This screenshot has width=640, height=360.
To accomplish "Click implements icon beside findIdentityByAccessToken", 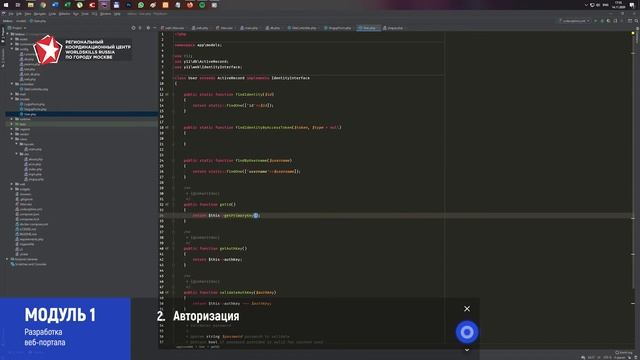I will [x=167, y=127].
